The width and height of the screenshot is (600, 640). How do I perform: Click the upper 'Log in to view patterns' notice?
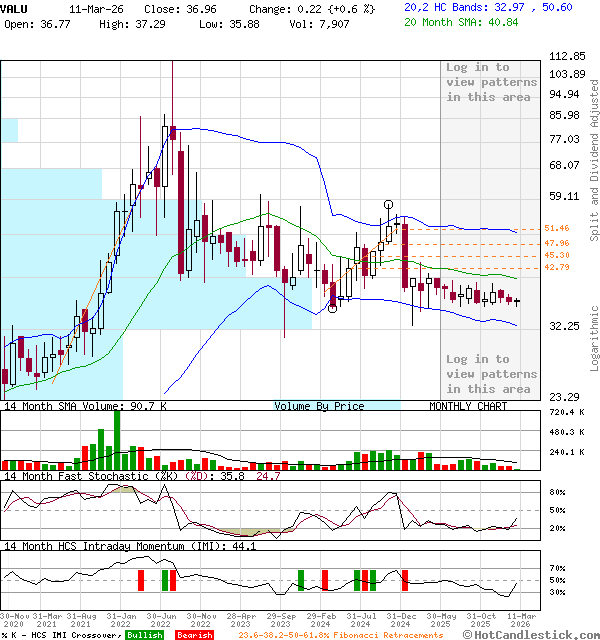[x=491, y=82]
